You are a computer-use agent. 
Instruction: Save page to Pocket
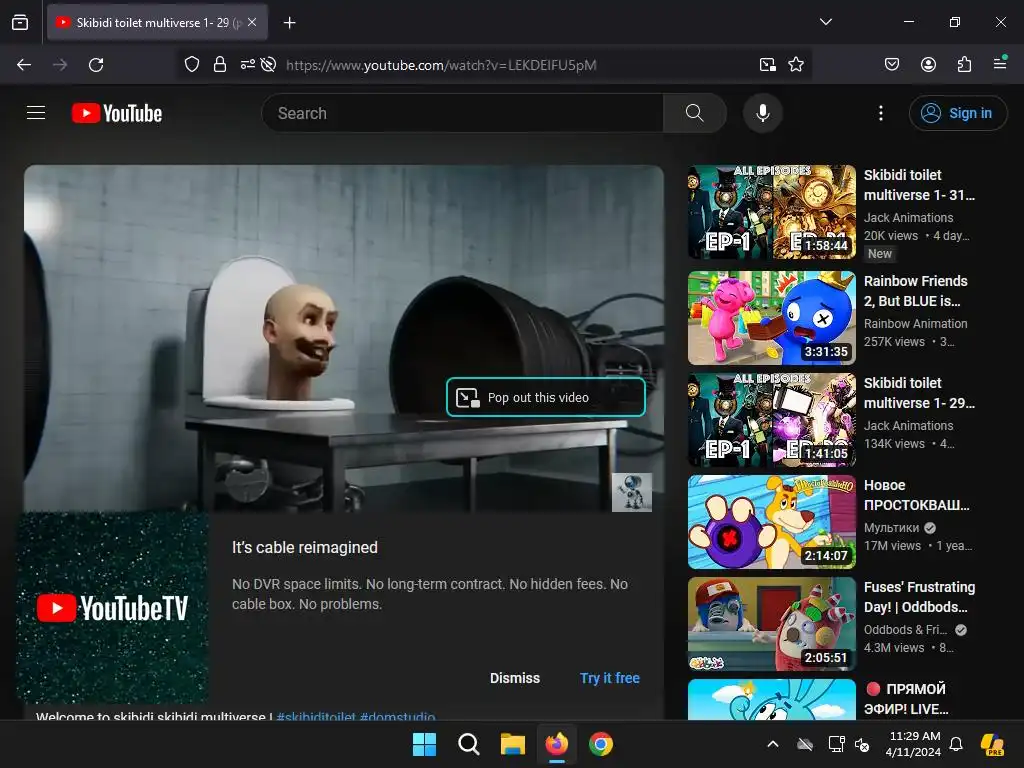[x=891, y=64]
